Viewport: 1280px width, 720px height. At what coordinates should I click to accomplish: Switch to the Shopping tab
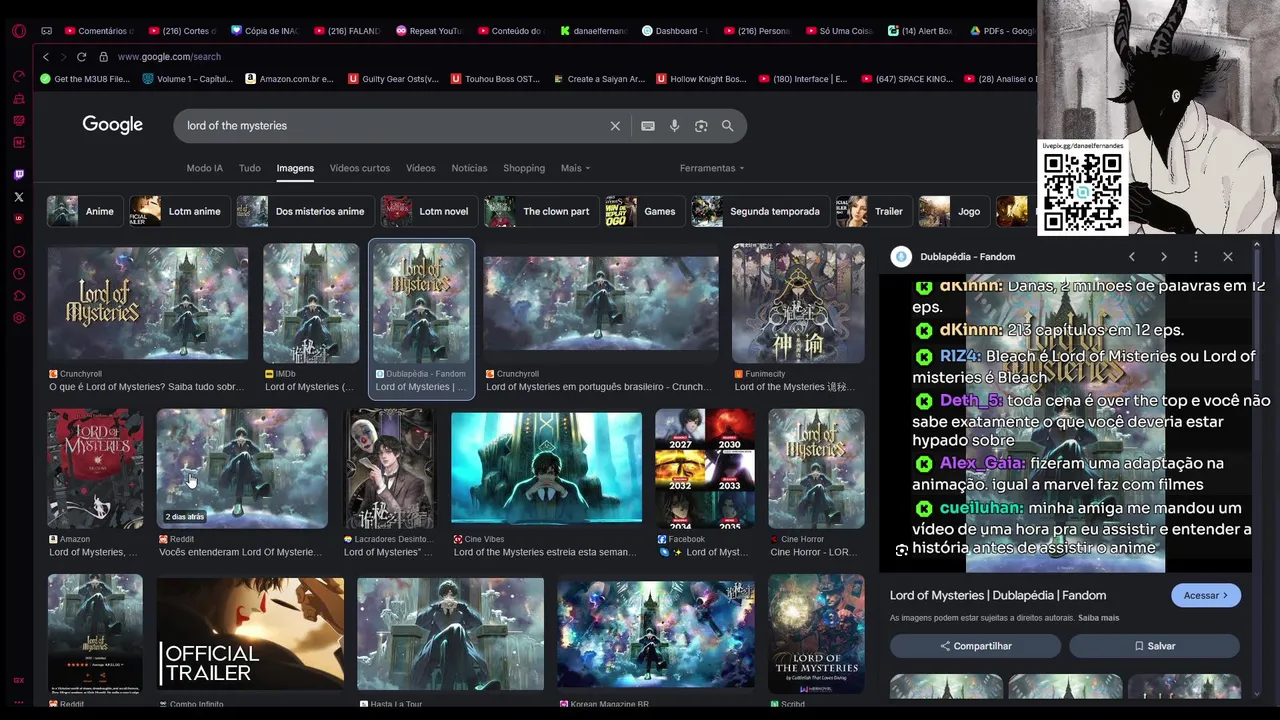point(524,168)
